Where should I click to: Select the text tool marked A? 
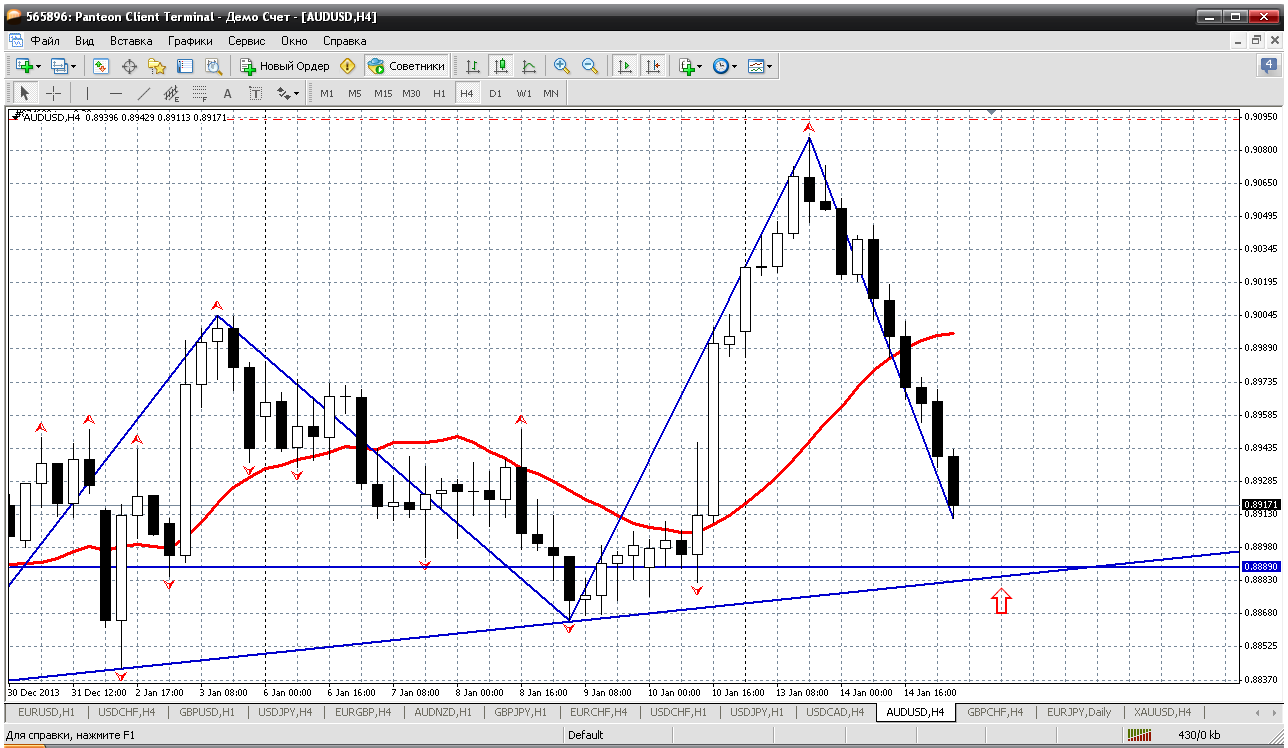[x=228, y=93]
